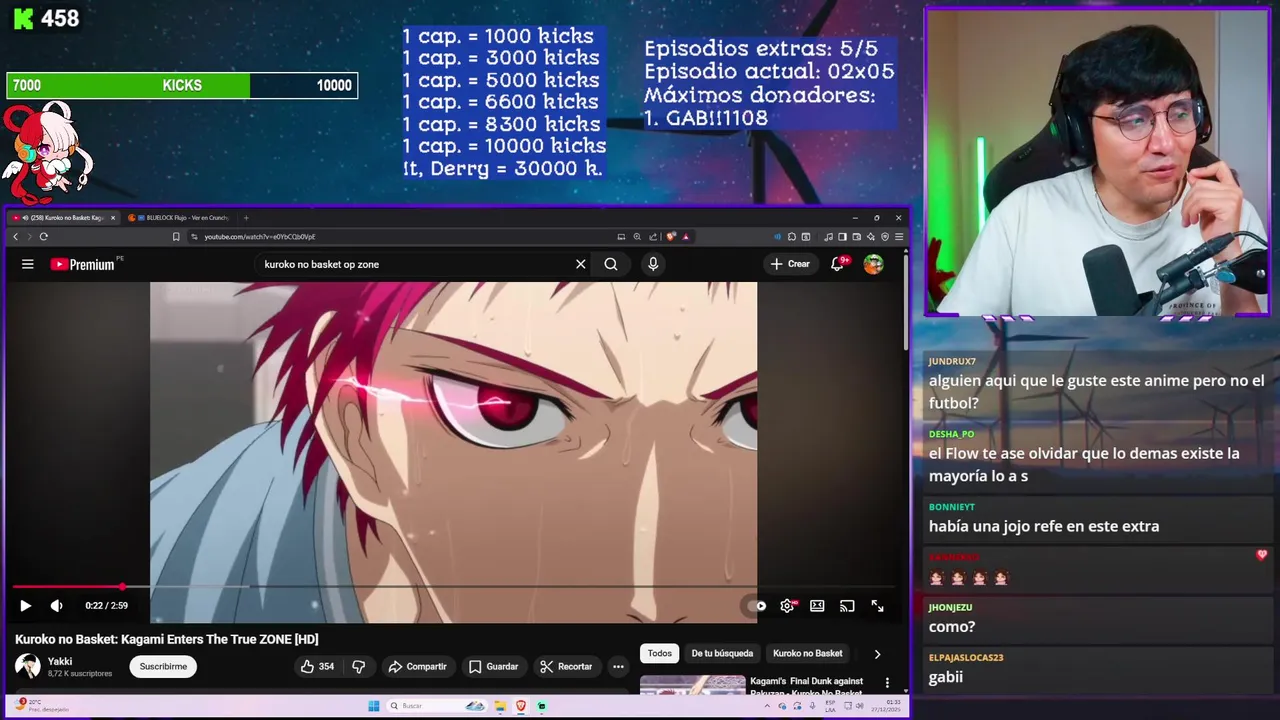
Task: Toggle browser sidebar panel icon
Action: click(x=842, y=237)
